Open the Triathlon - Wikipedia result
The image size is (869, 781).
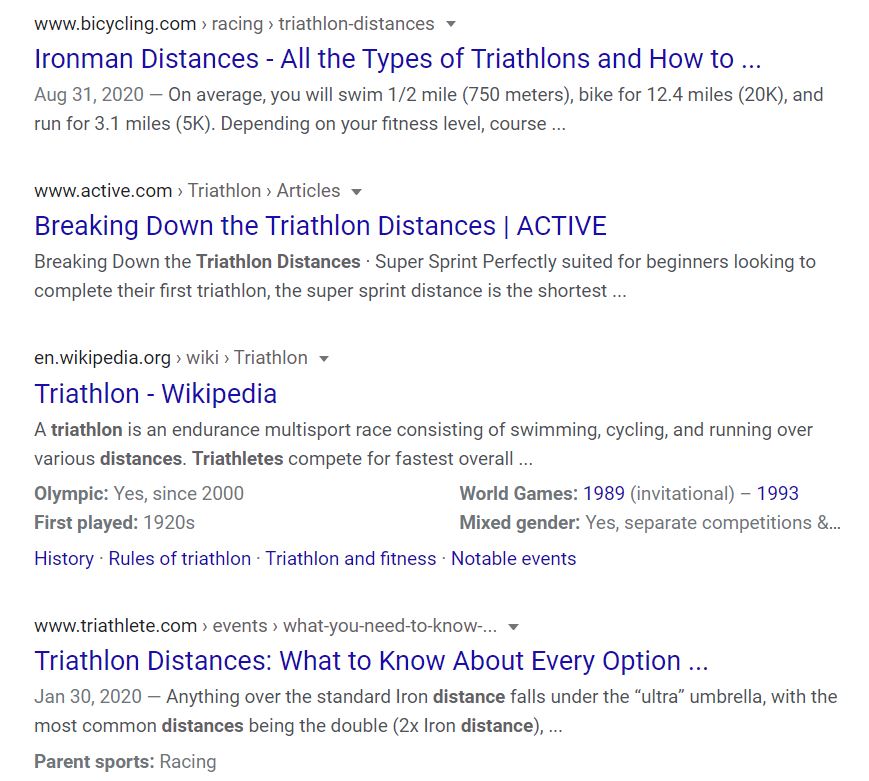[x=155, y=394]
